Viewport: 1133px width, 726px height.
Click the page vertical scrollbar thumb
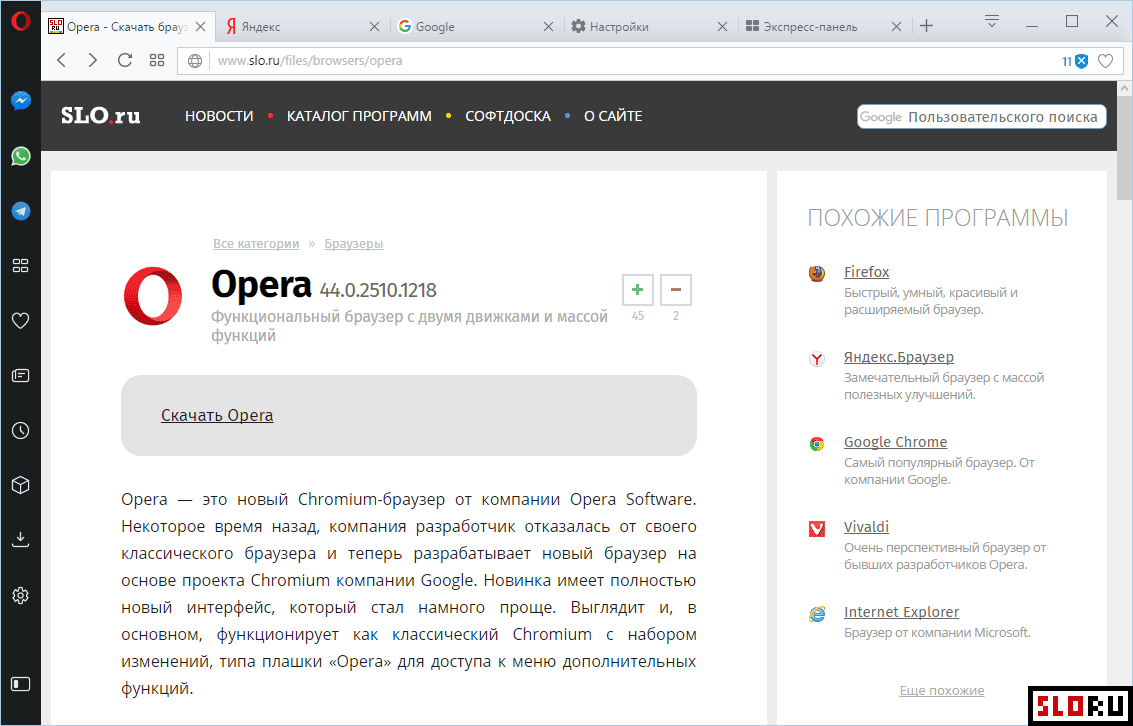pos(1125,148)
